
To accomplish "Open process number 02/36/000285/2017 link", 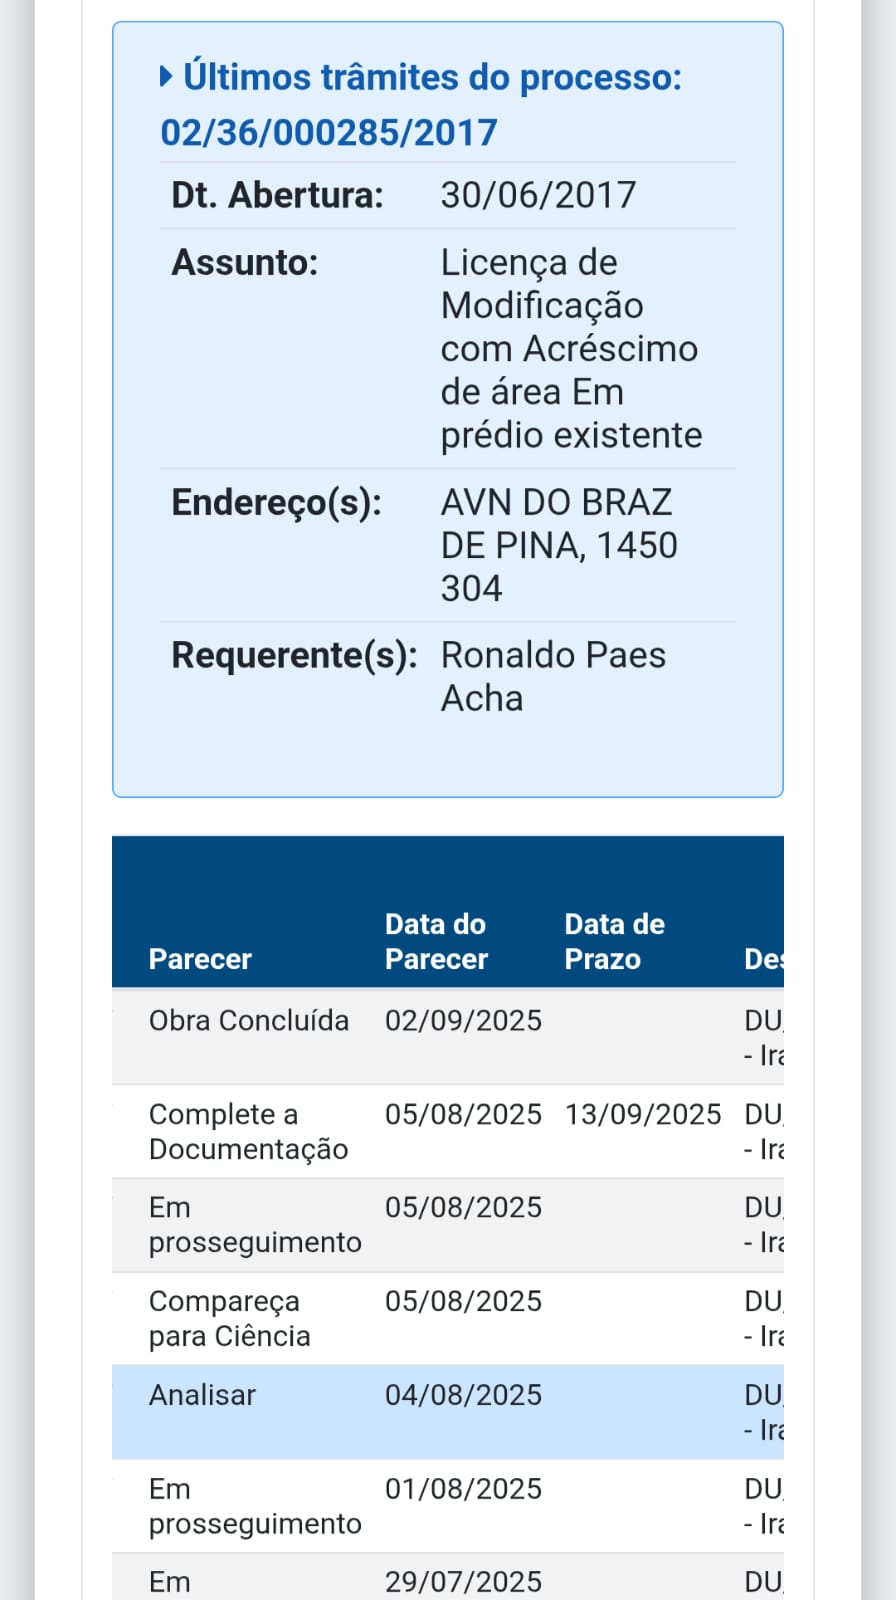I will pyautogui.click(x=329, y=132).
